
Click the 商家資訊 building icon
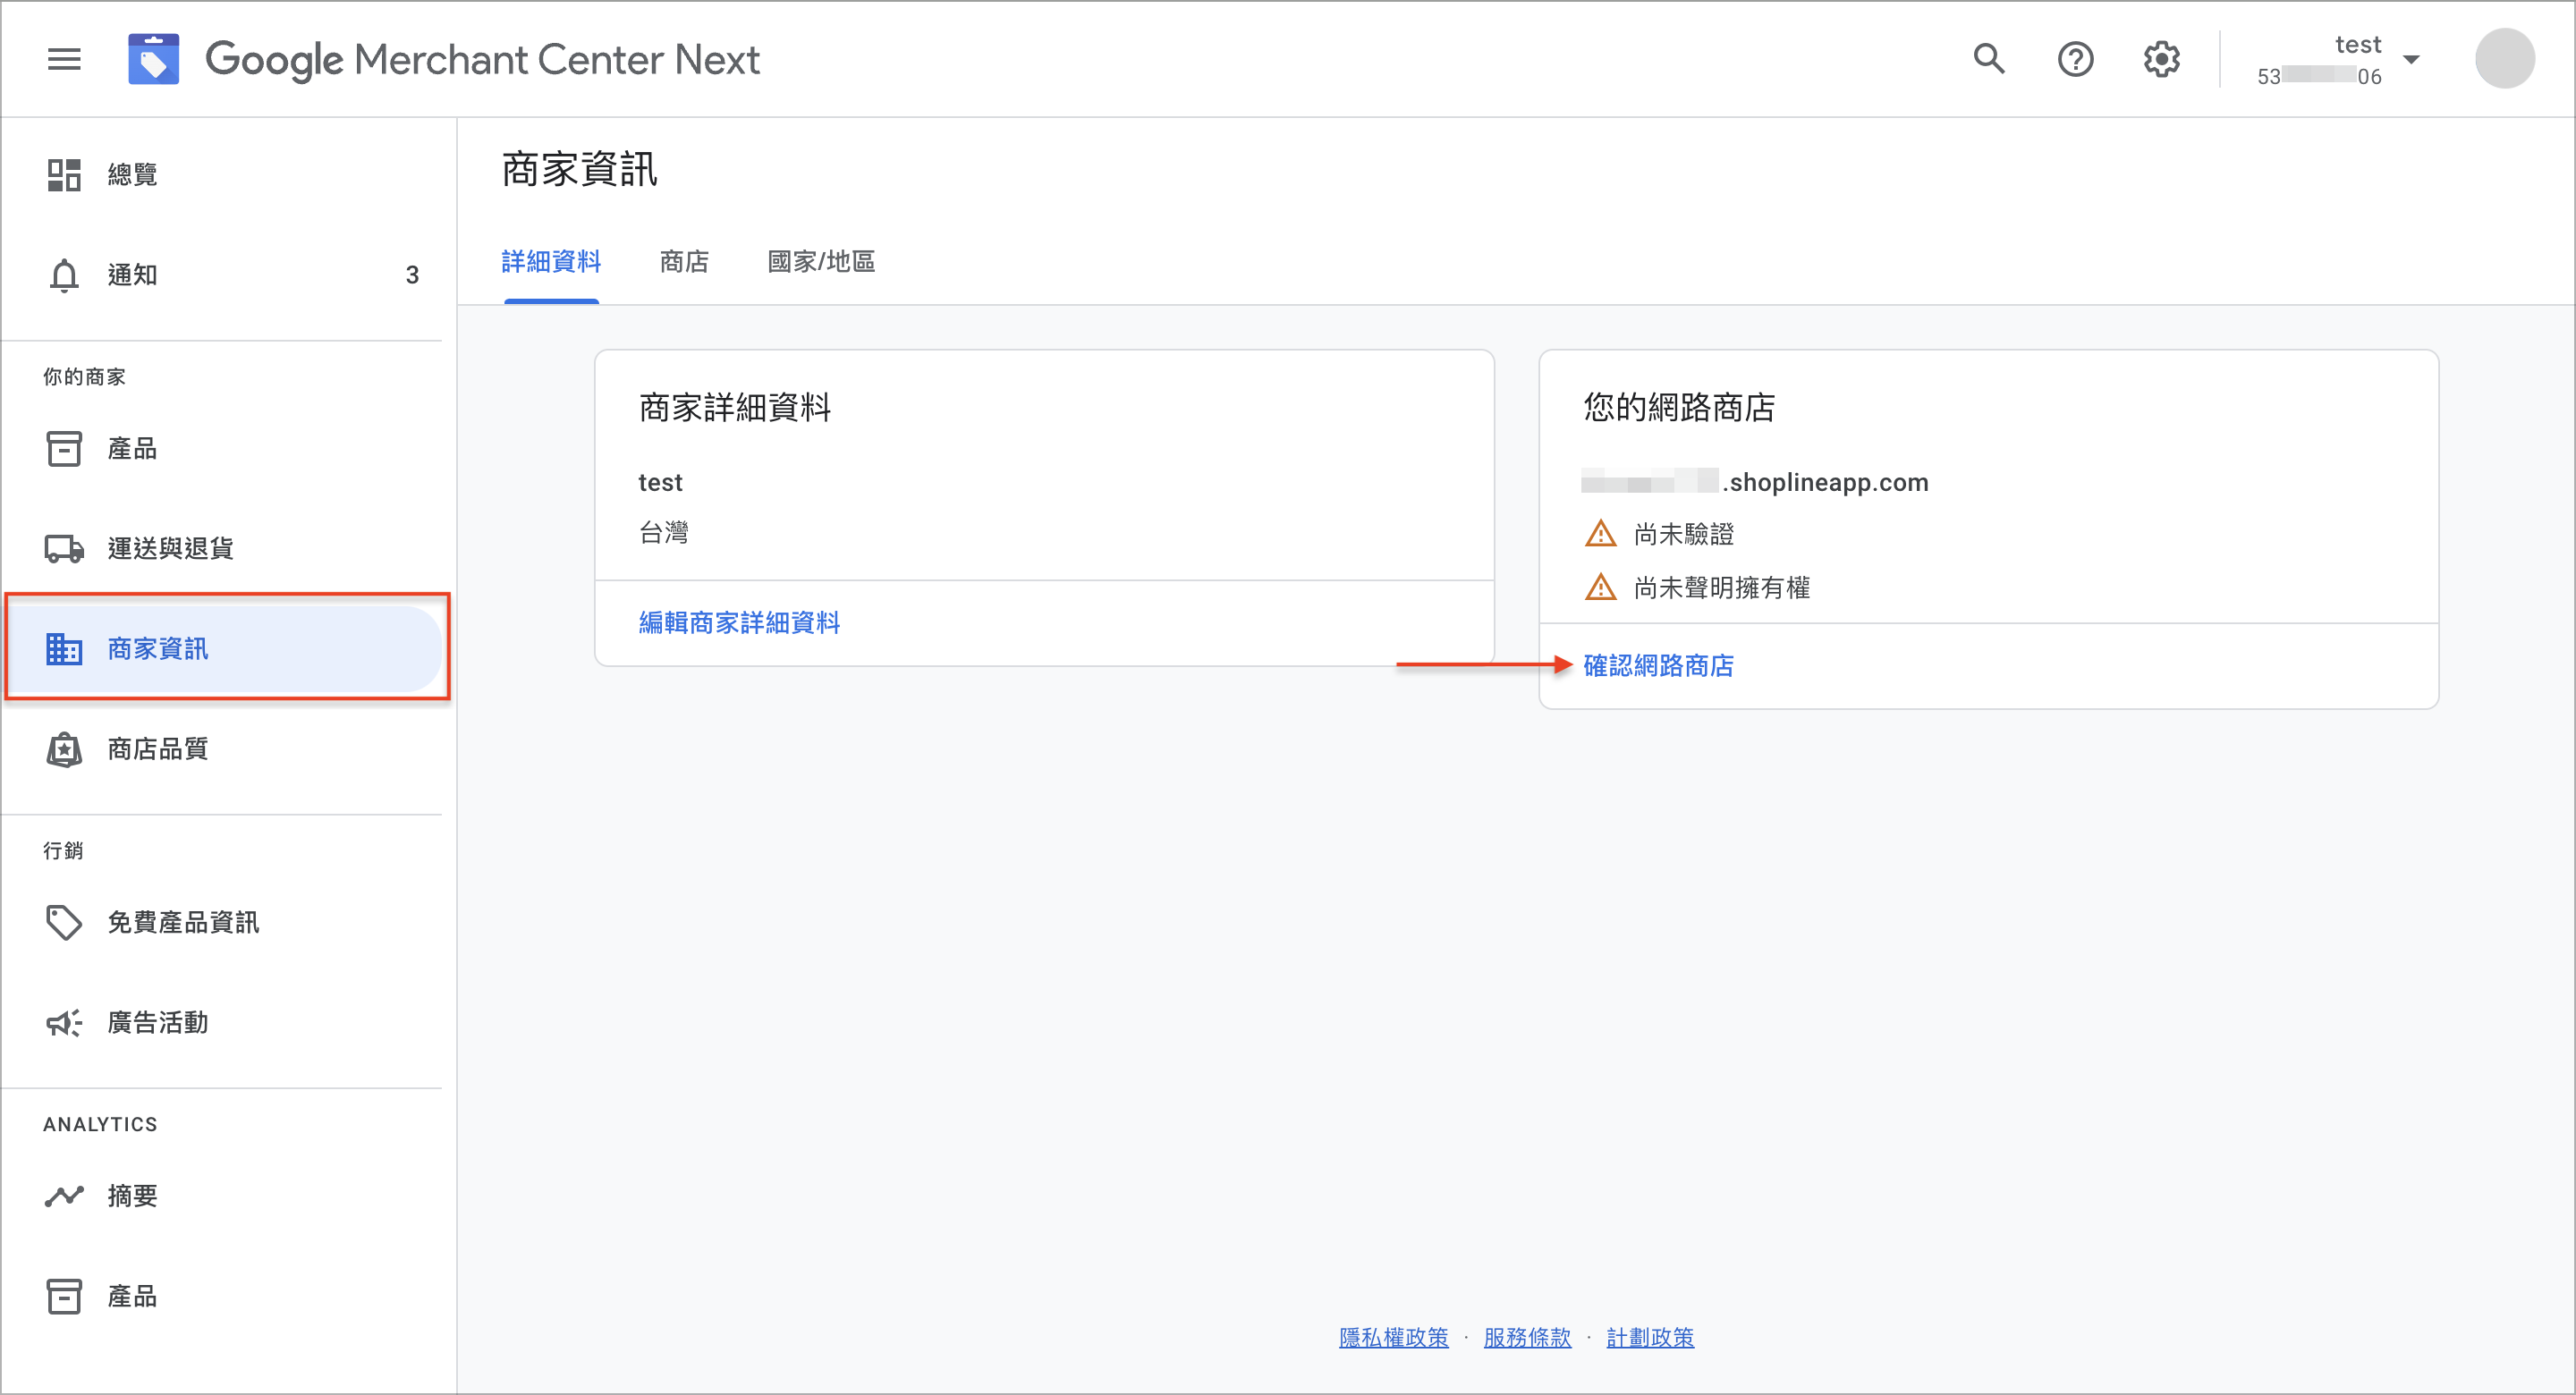click(x=64, y=649)
